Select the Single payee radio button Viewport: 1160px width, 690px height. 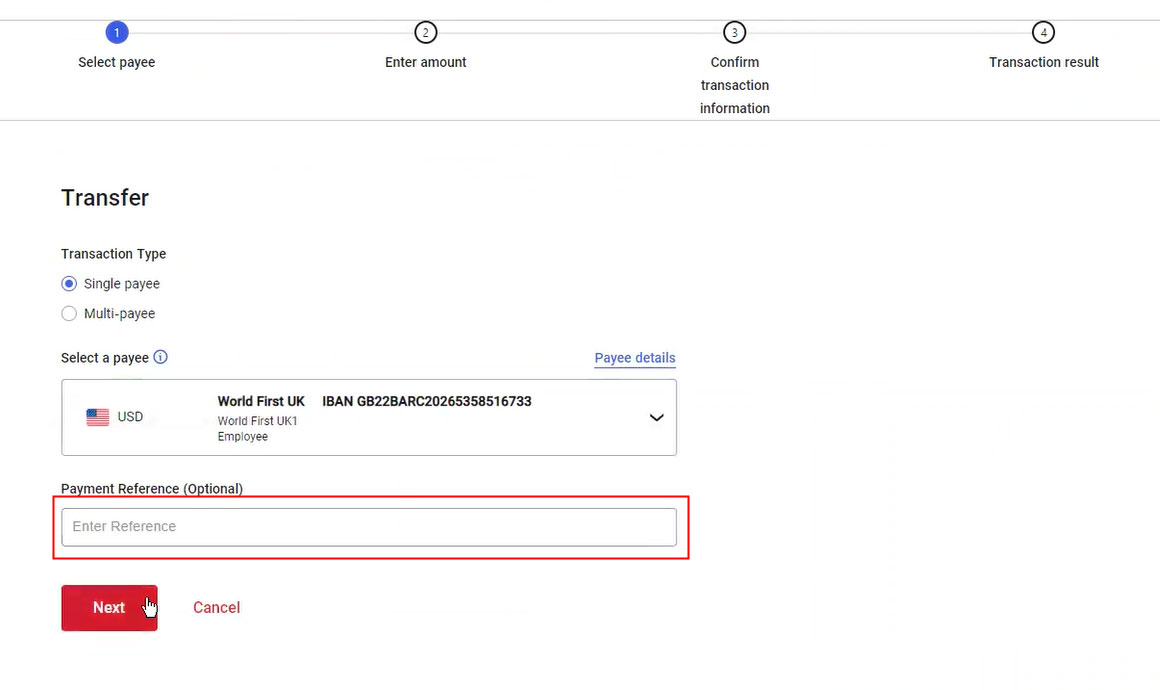point(69,284)
